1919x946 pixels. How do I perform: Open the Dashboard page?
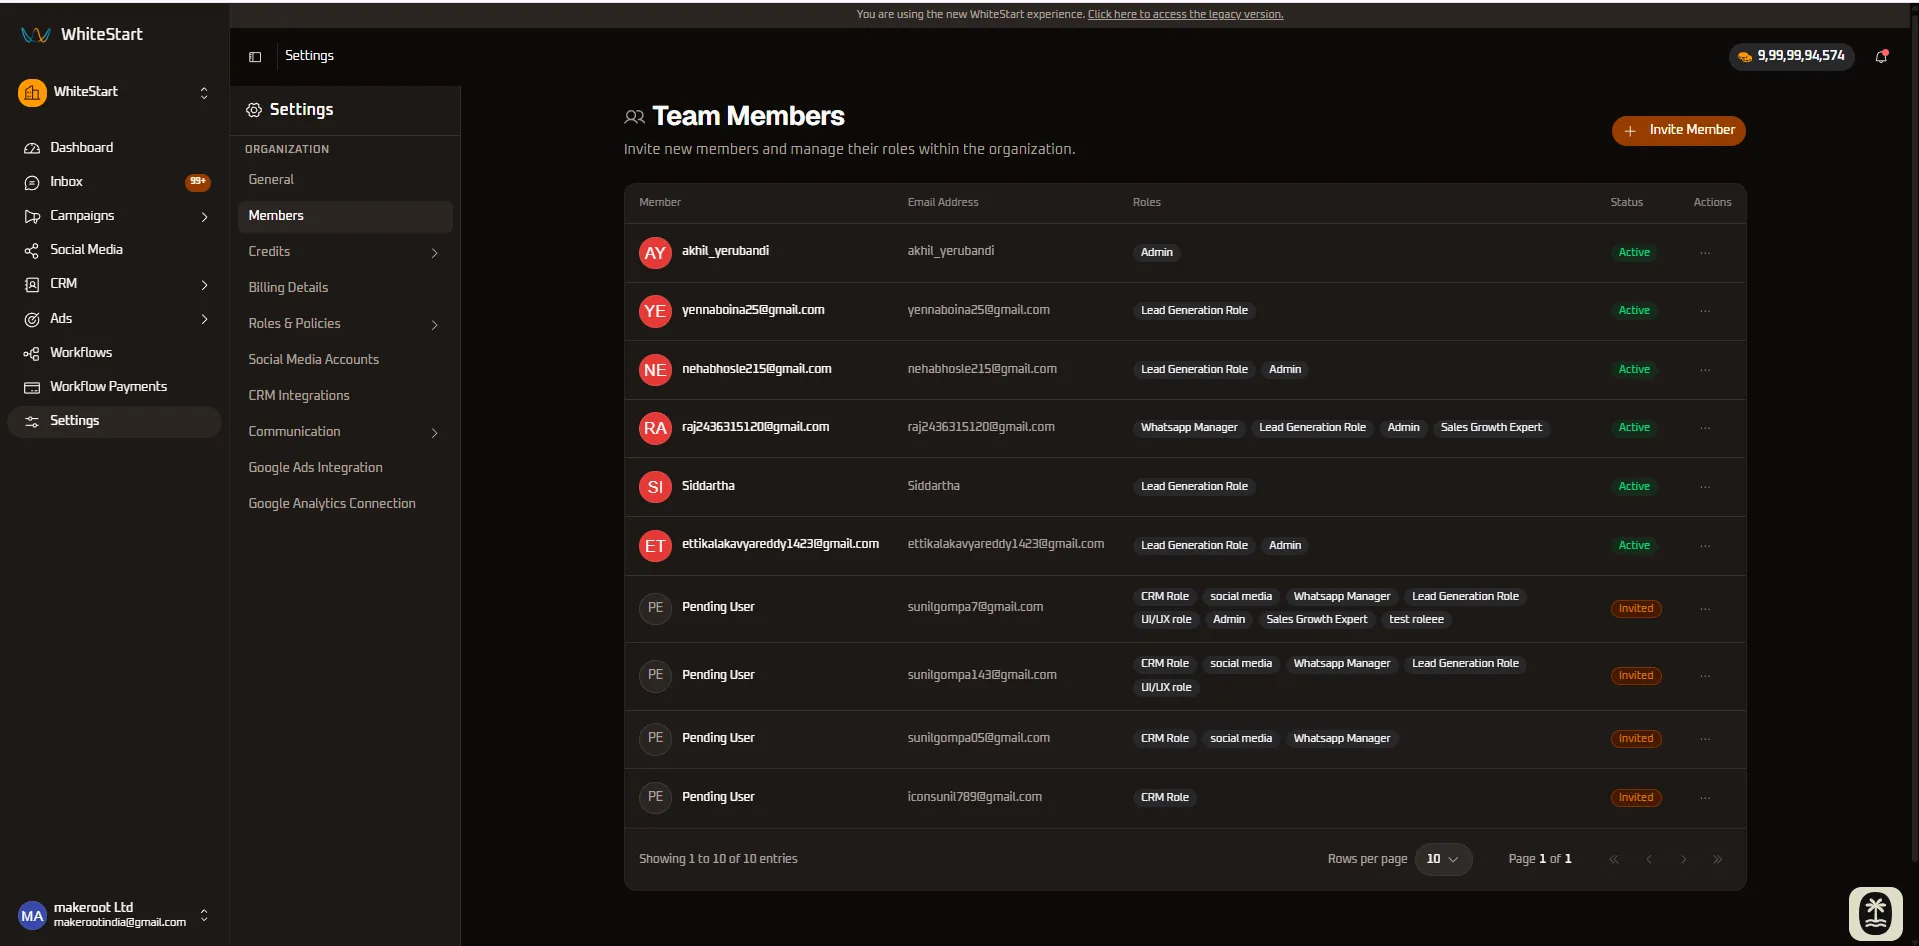(114, 148)
